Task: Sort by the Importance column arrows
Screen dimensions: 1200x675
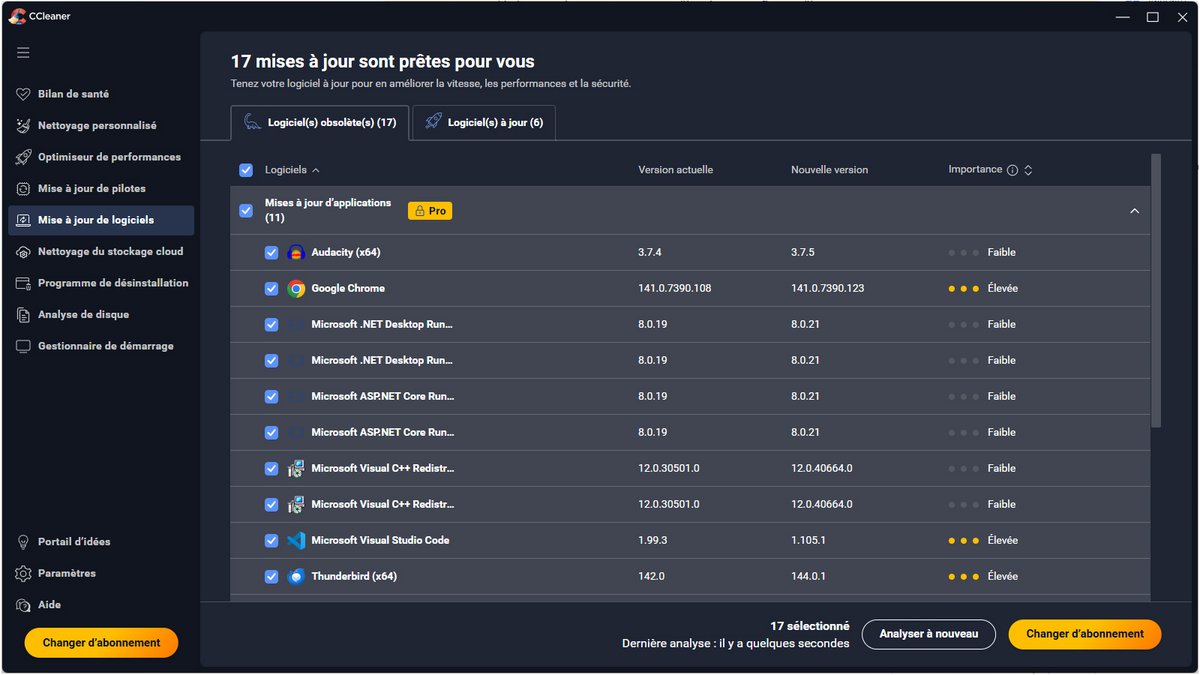Action: [1028, 170]
